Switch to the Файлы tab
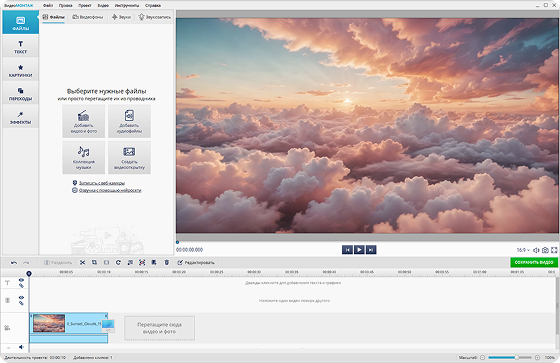560x363 pixels. (54, 17)
